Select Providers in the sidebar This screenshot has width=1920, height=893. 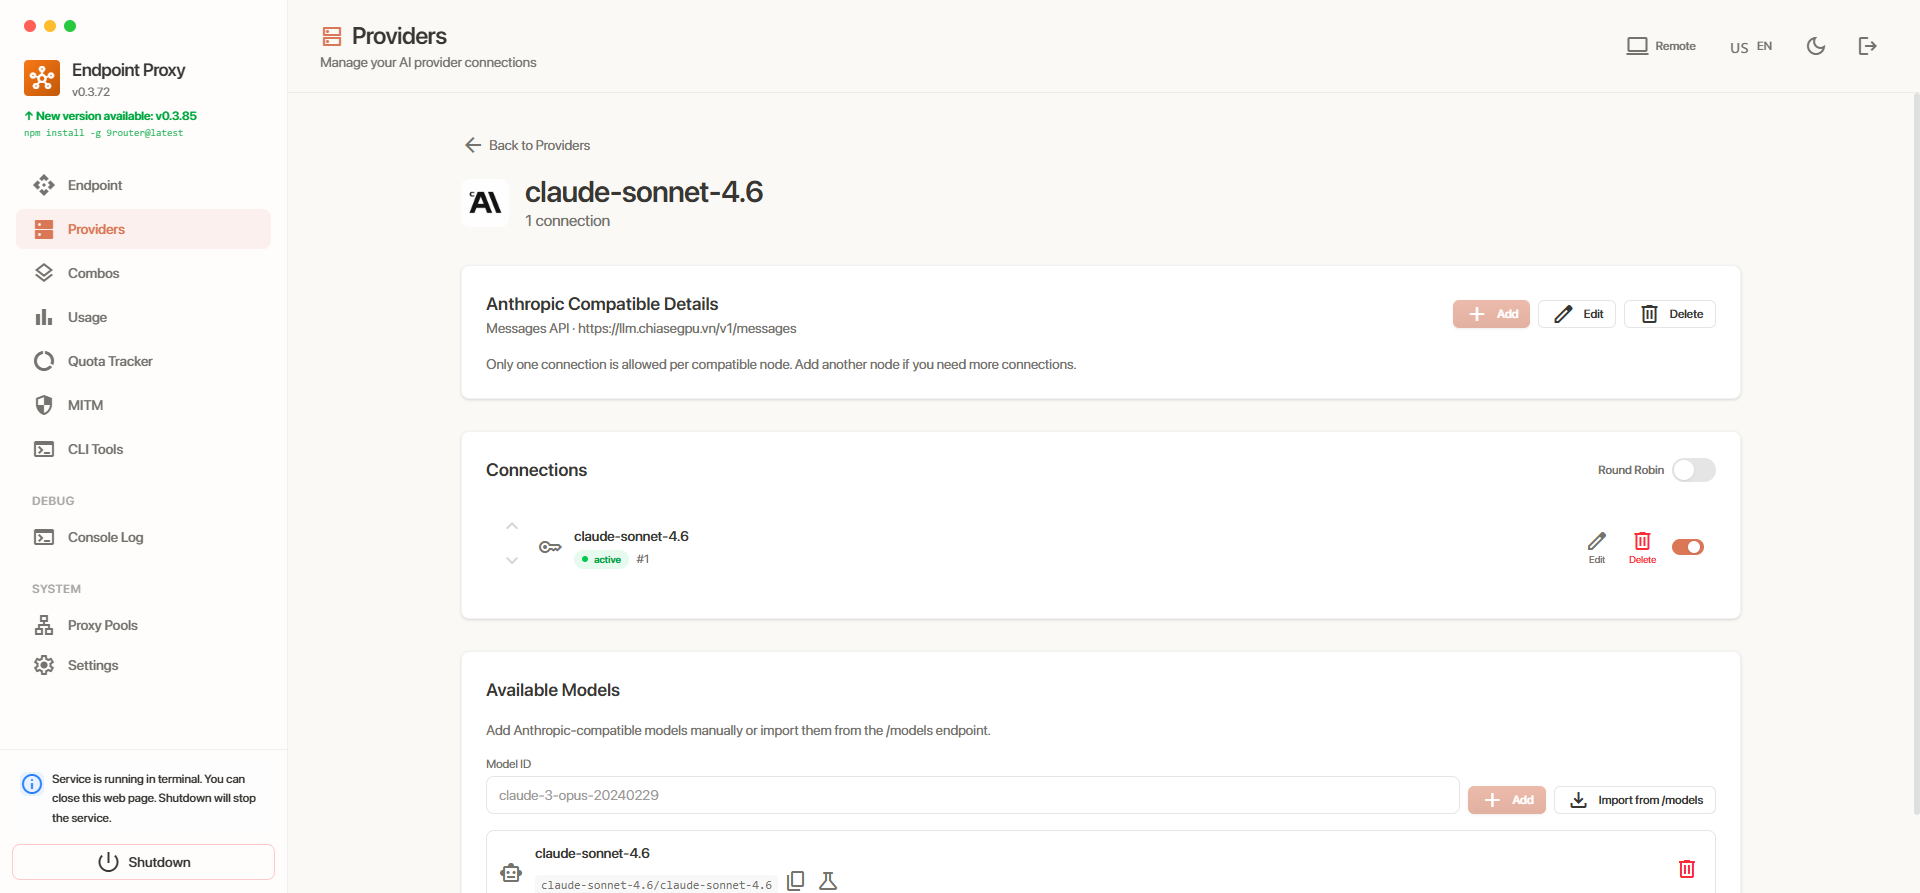point(143,229)
